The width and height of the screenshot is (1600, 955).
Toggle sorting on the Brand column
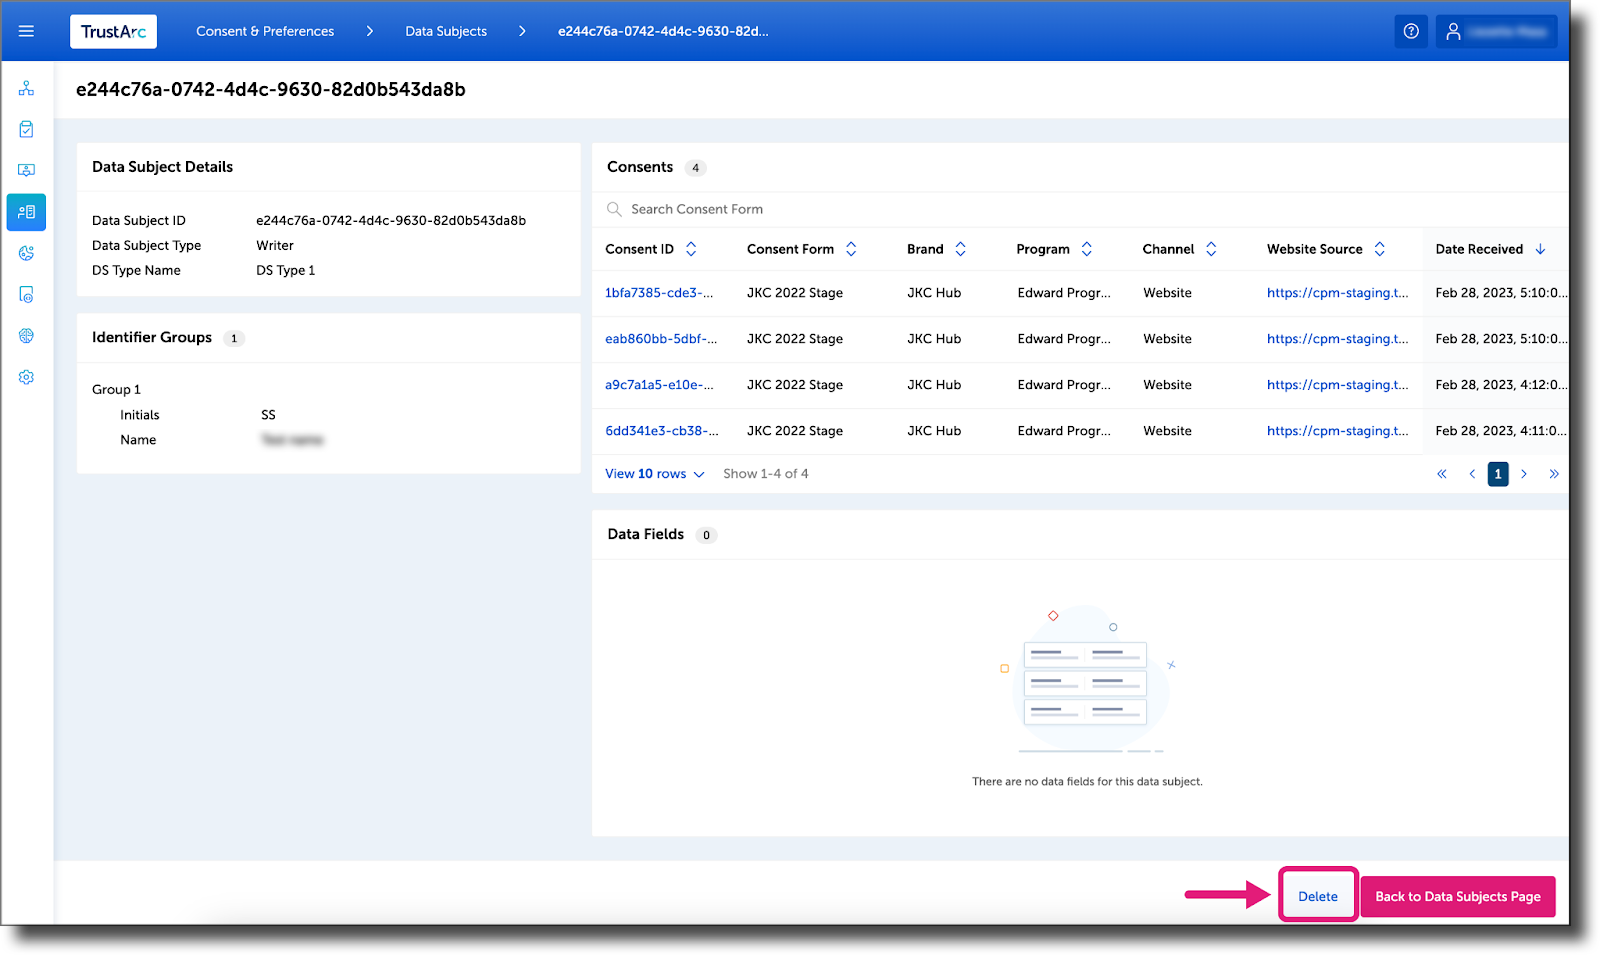961,249
